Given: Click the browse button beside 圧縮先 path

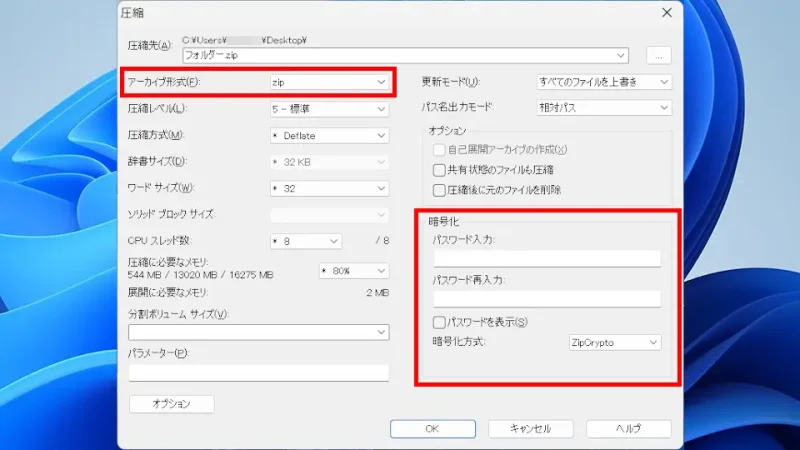Looking at the screenshot, I should click(657, 55).
